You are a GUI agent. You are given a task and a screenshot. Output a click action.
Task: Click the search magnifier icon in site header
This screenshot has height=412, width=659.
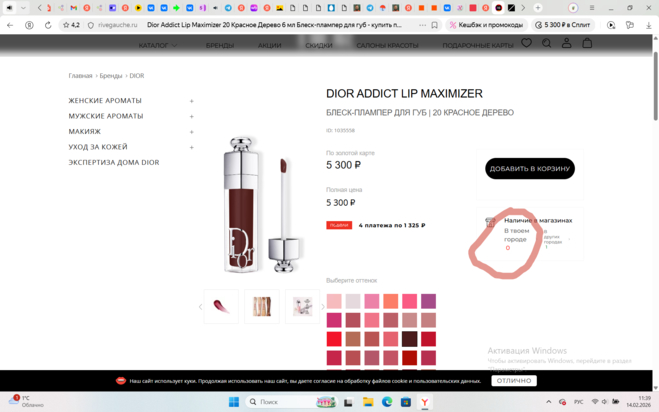pyautogui.click(x=546, y=43)
